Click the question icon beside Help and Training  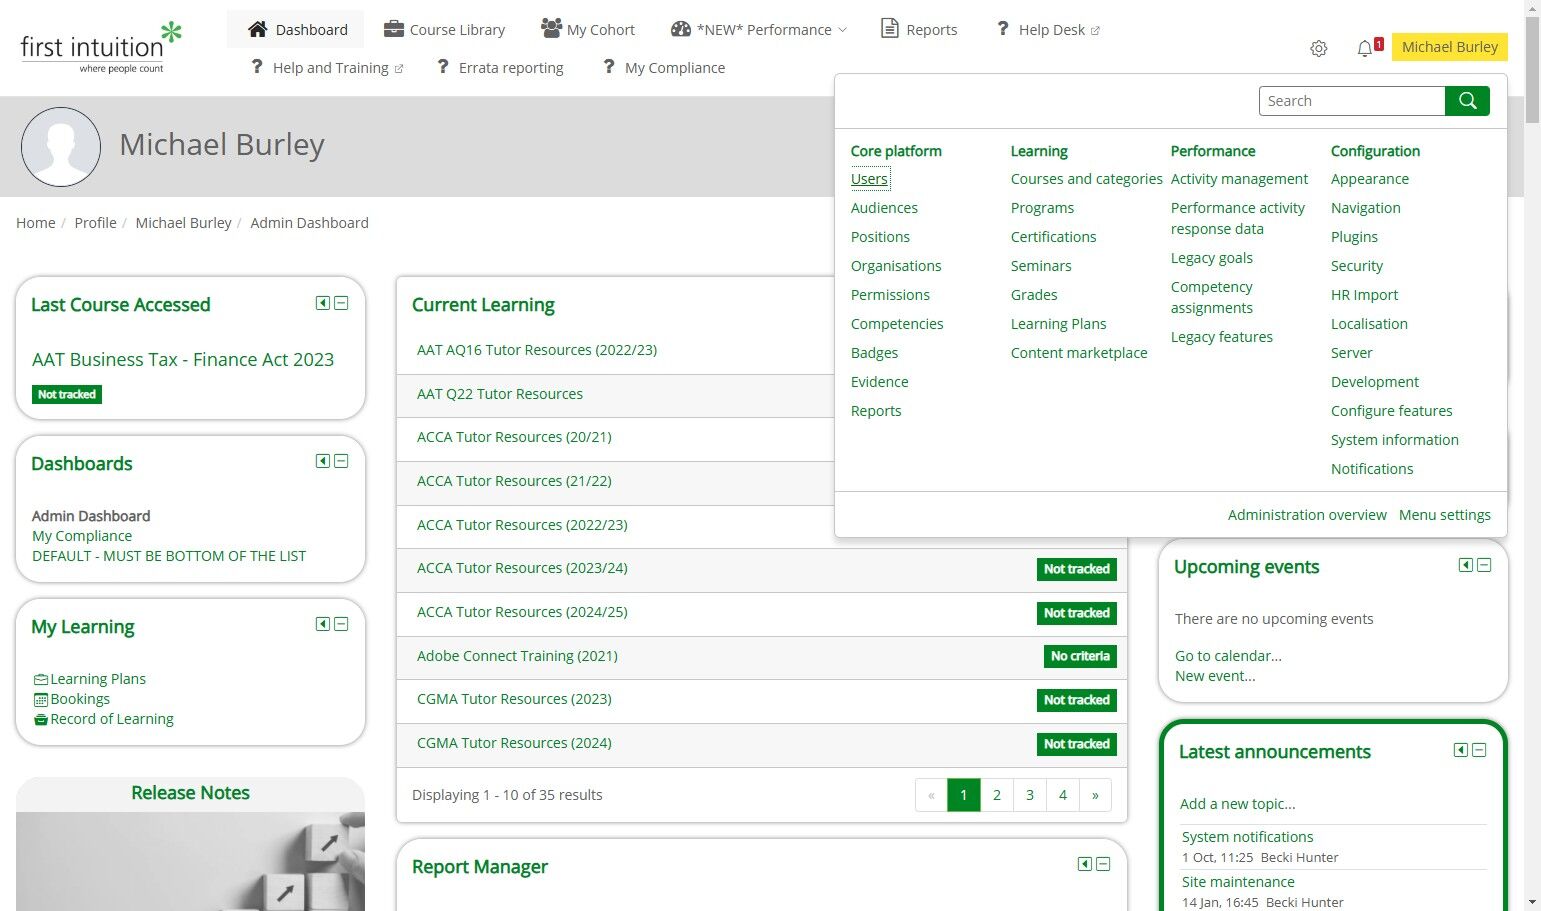(x=257, y=67)
